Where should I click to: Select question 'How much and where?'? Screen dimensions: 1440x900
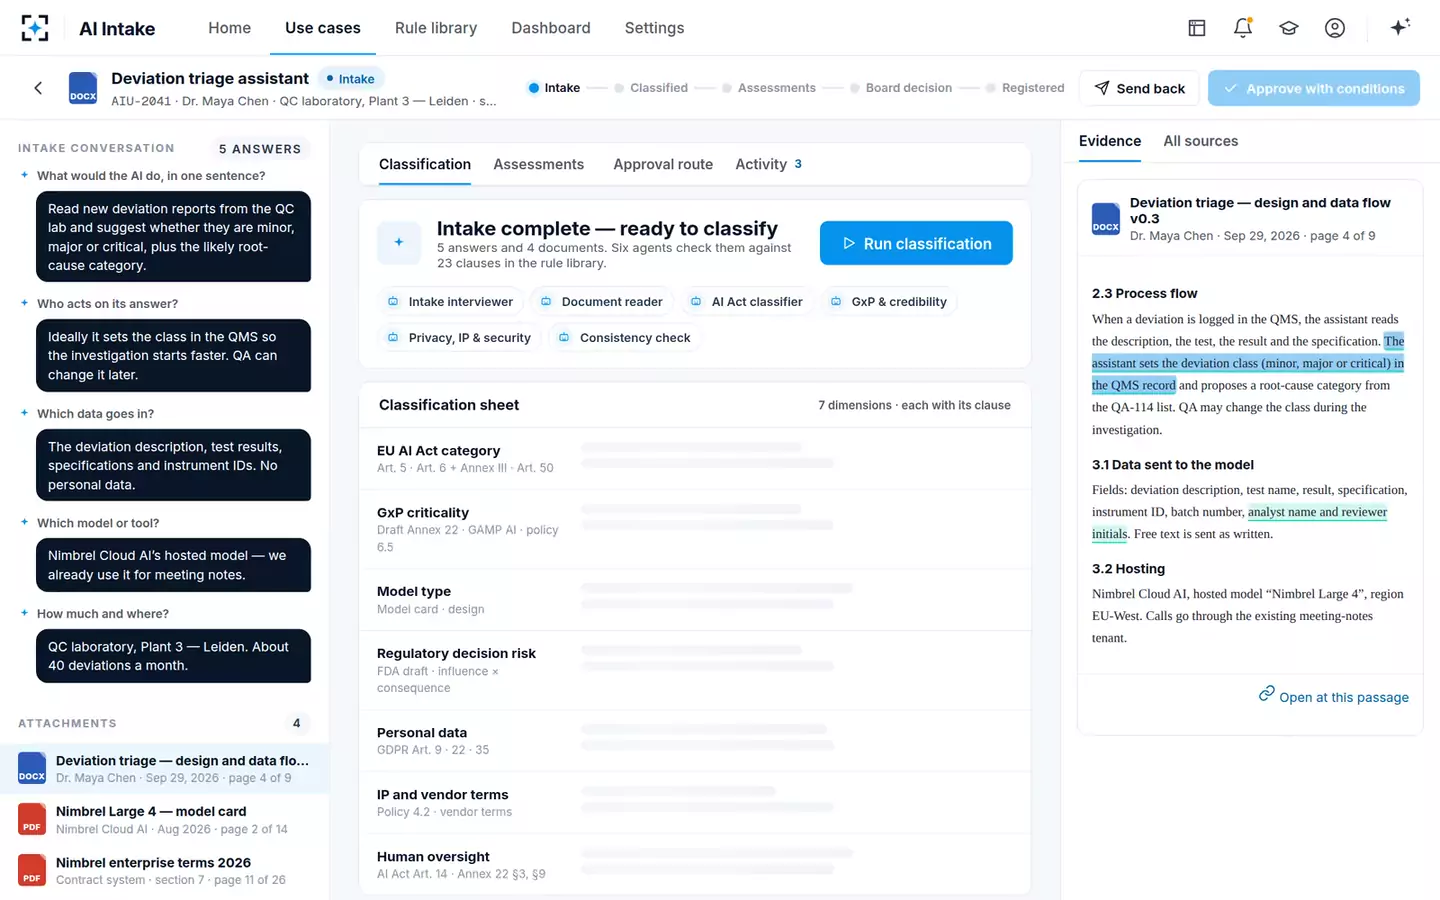coord(103,614)
